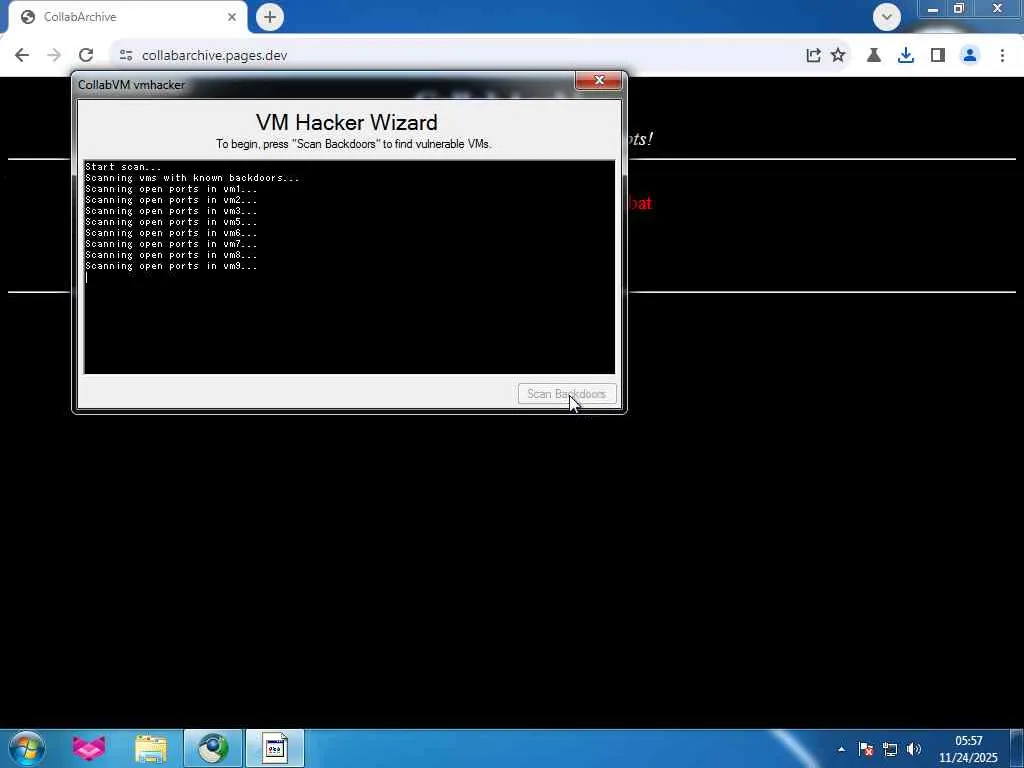Open the Action Center flag icon
The width and height of the screenshot is (1024, 768).
[865, 749]
